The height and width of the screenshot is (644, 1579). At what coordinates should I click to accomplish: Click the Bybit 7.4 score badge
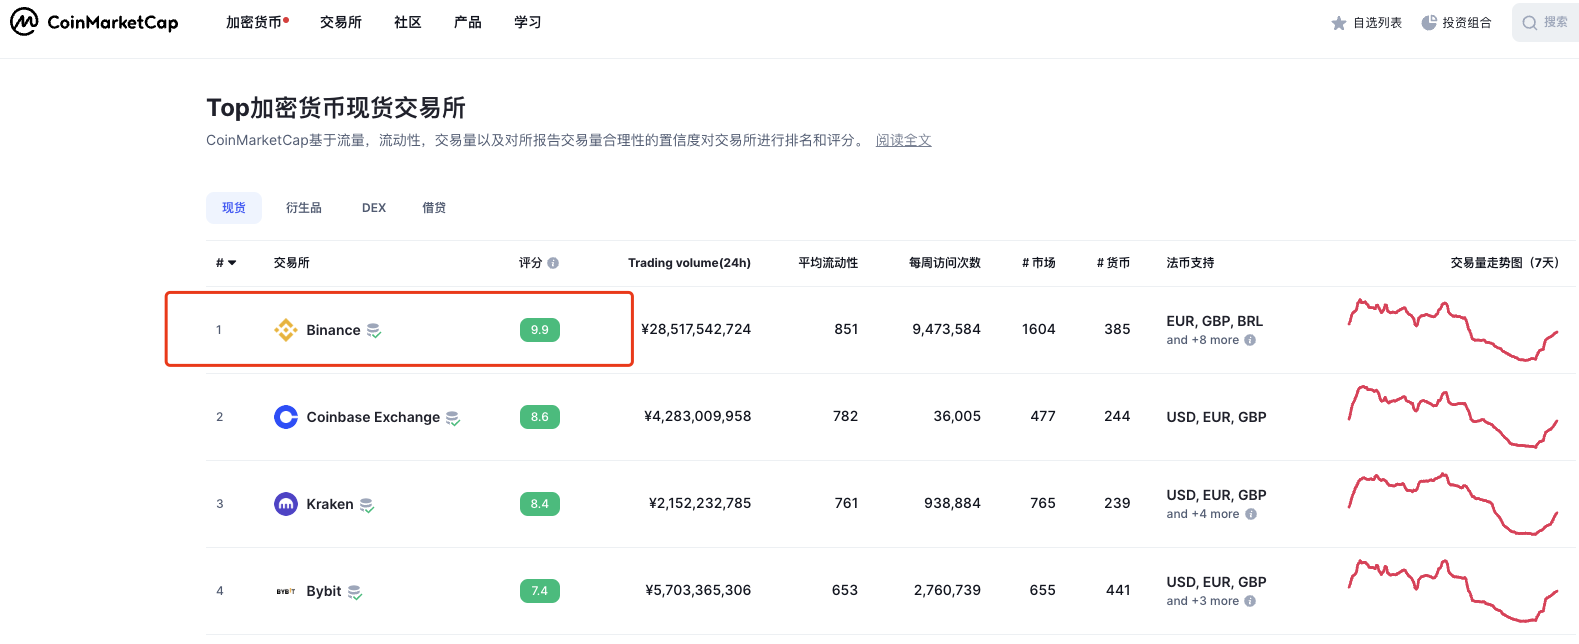click(x=540, y=591)
